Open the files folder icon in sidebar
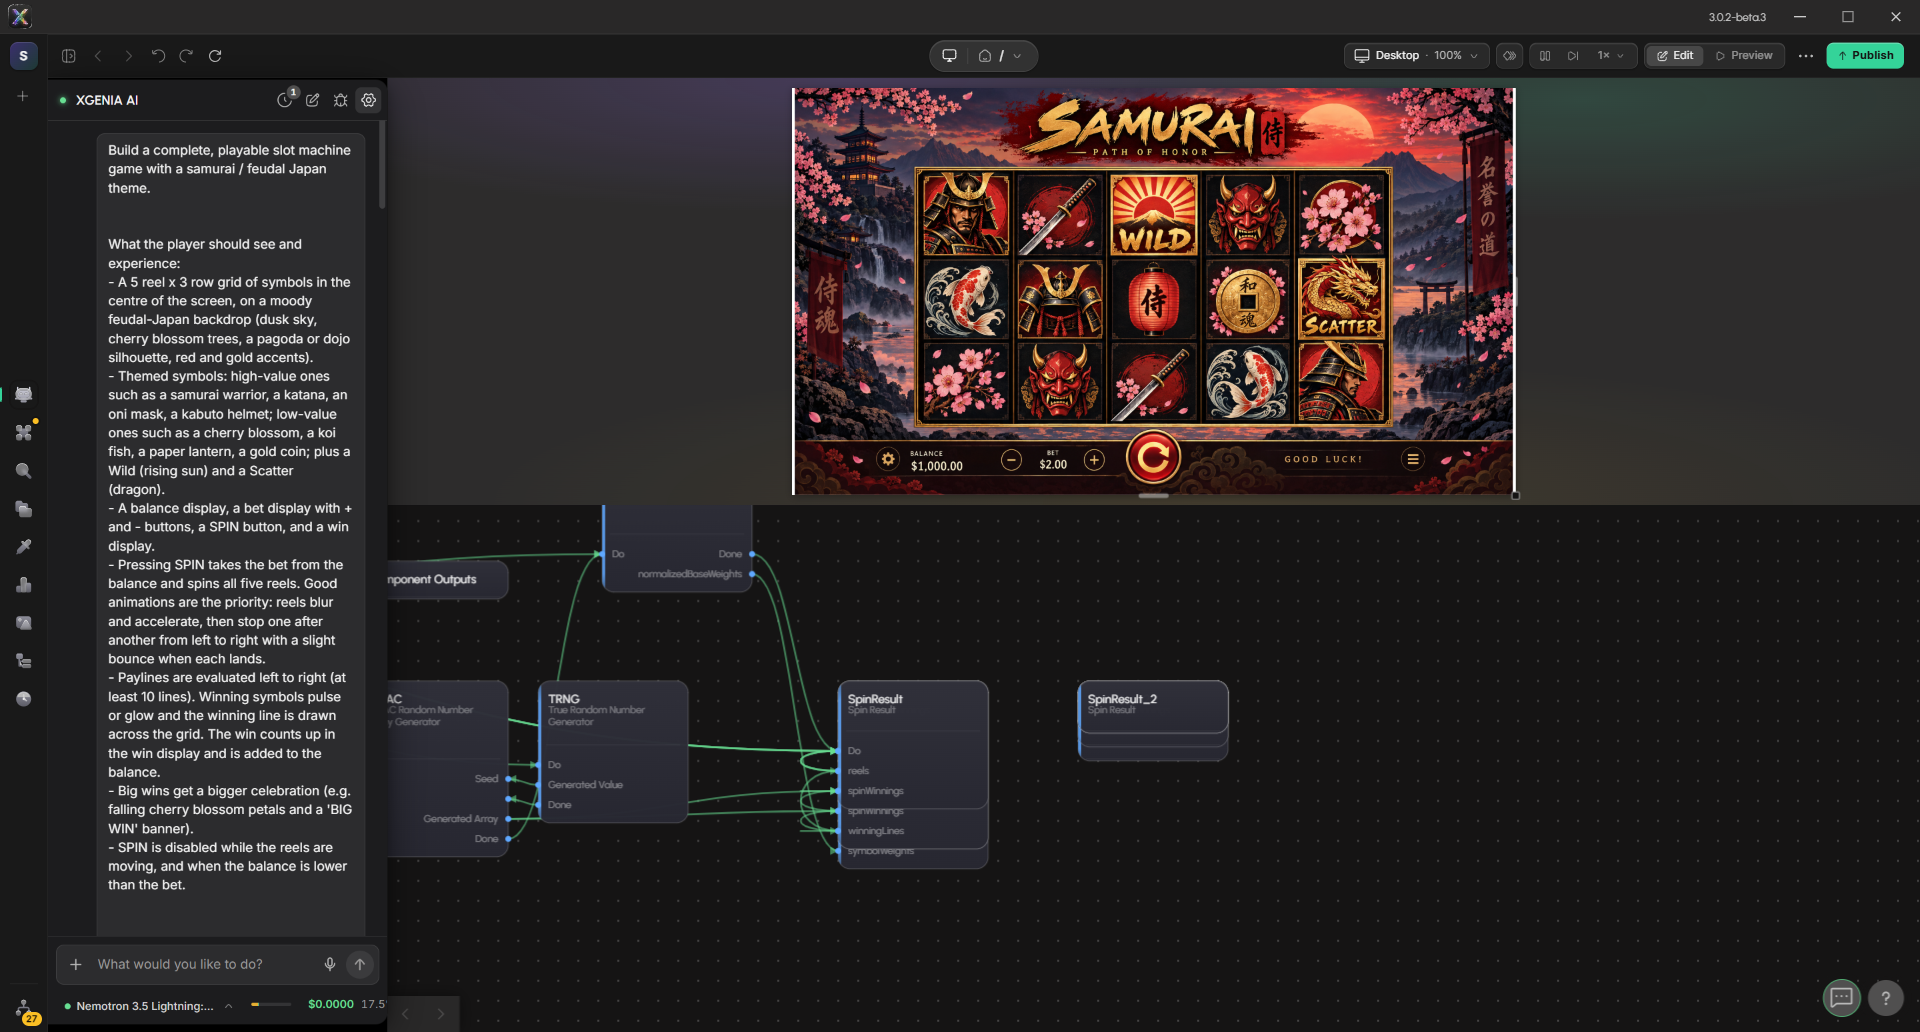Viewport: 1920px width, 1032px height. 24,508
